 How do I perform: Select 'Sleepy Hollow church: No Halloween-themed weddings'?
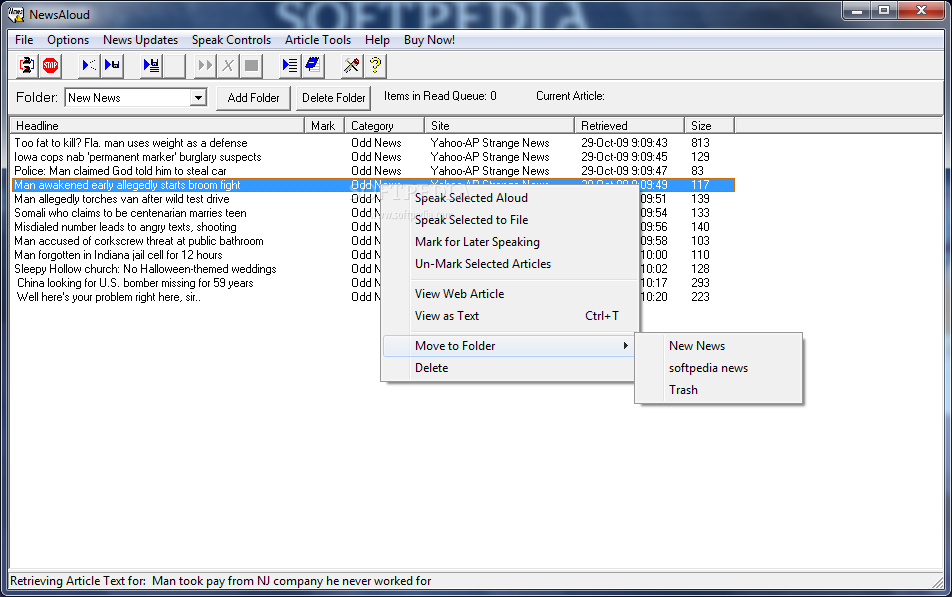(x=145, y=268)
